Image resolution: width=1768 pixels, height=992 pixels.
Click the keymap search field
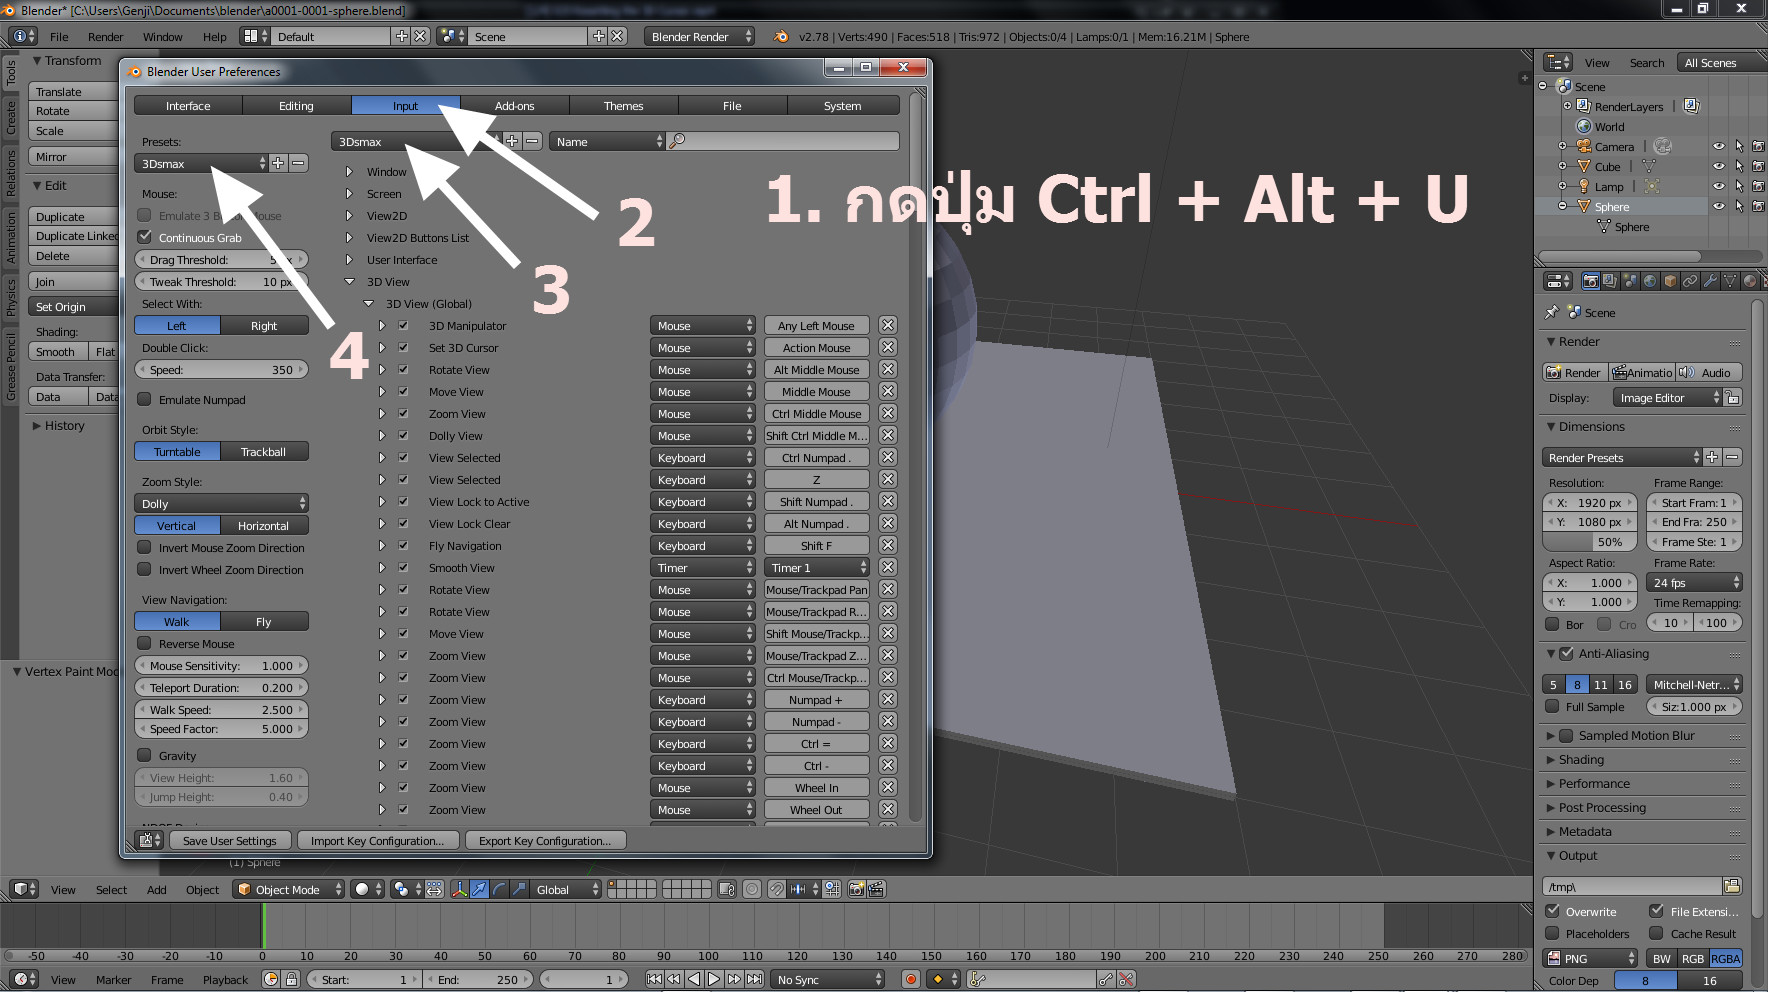point(784,141)
